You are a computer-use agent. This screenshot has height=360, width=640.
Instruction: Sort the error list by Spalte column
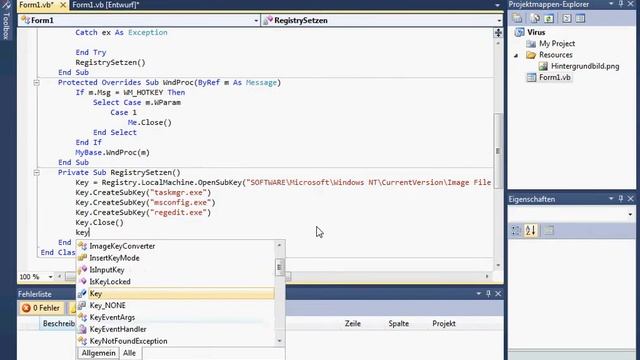pyautogui.click(x=398, y=324)
